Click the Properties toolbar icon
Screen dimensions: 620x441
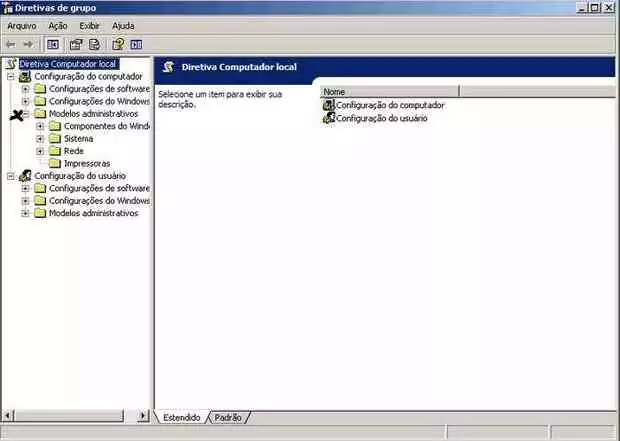click(x=75, y=44)
